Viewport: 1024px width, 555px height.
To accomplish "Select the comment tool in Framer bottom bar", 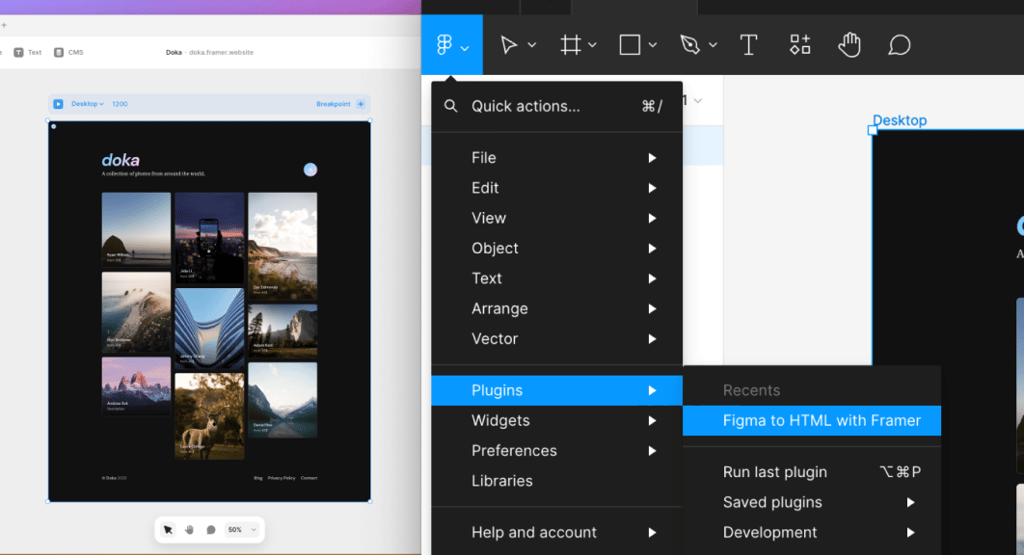I will point(211,530).
